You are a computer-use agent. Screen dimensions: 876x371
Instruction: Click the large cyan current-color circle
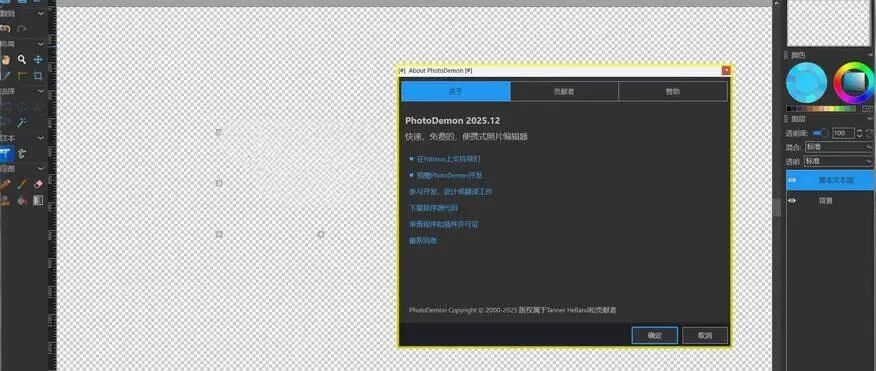(x=807, y=83)
